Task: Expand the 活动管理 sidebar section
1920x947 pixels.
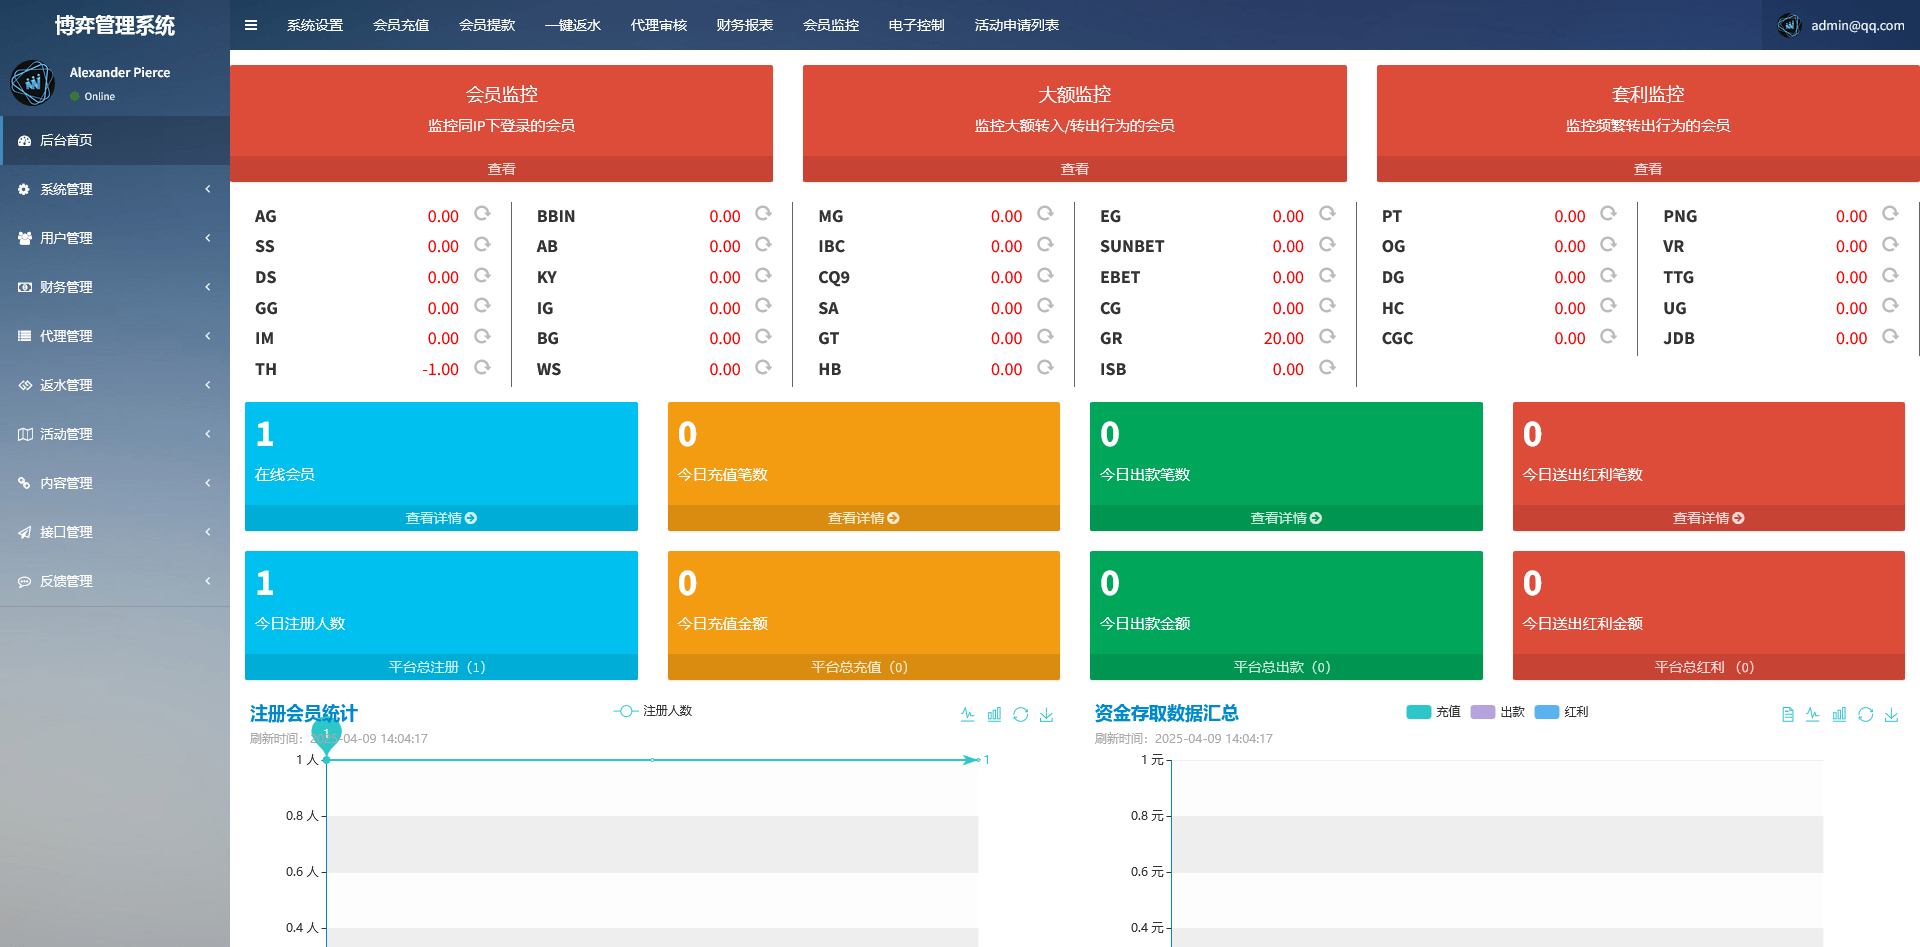Action: (x=115, y=434)
